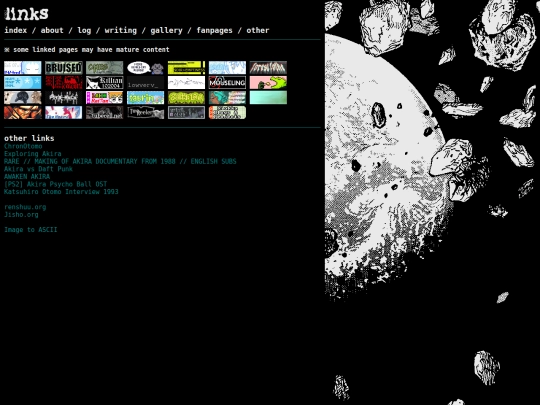The width and height of the screenshot is (540, 405).
Task: Click the white, red and blue splatter button
Action: tap(64, 113)
